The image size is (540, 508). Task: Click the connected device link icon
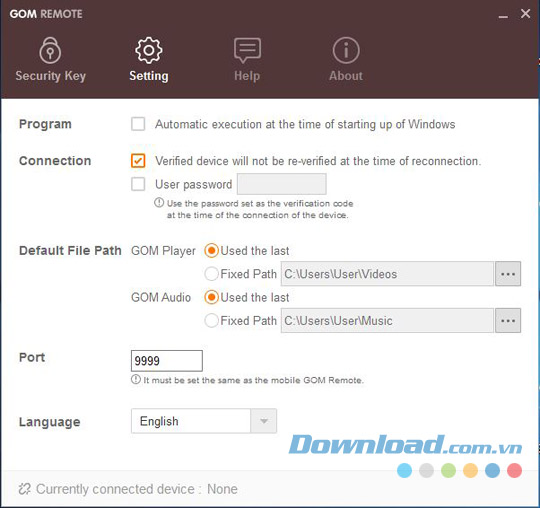pyautogui.click(x=25, y=489)
